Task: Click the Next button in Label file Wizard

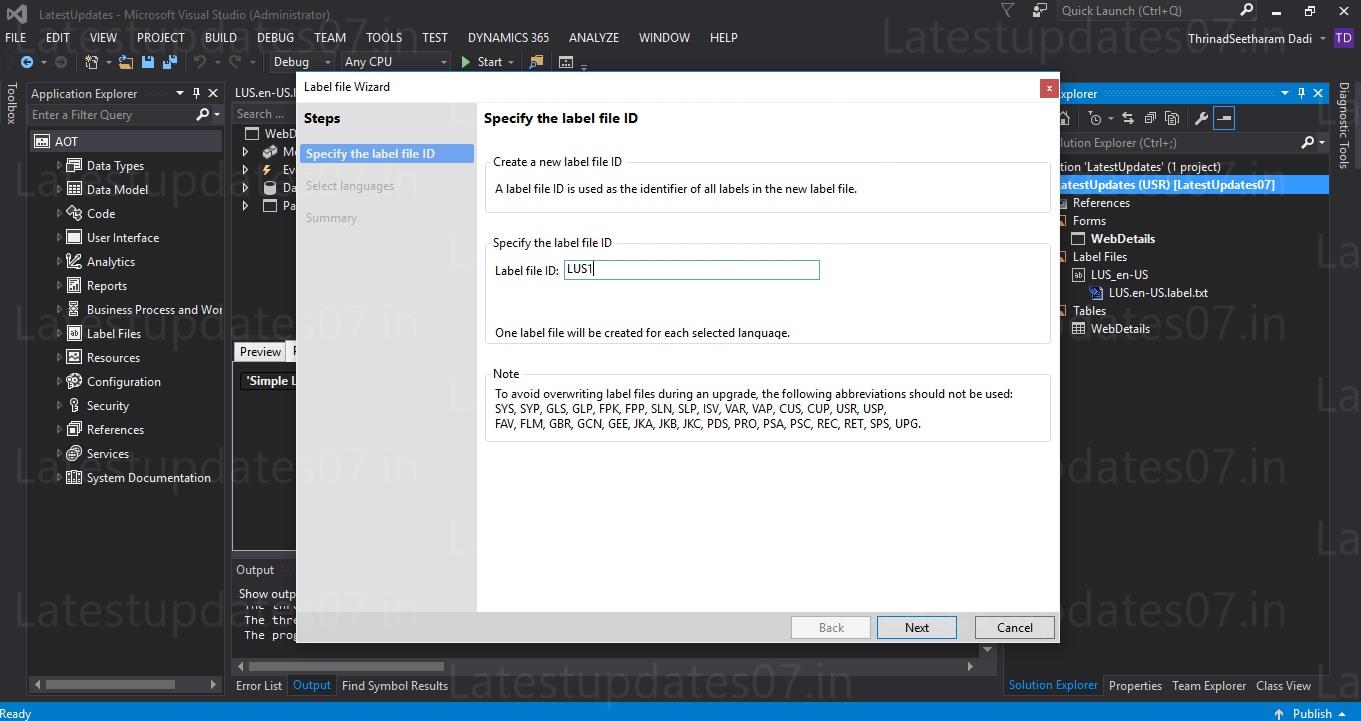Action: tap(915, 627)
